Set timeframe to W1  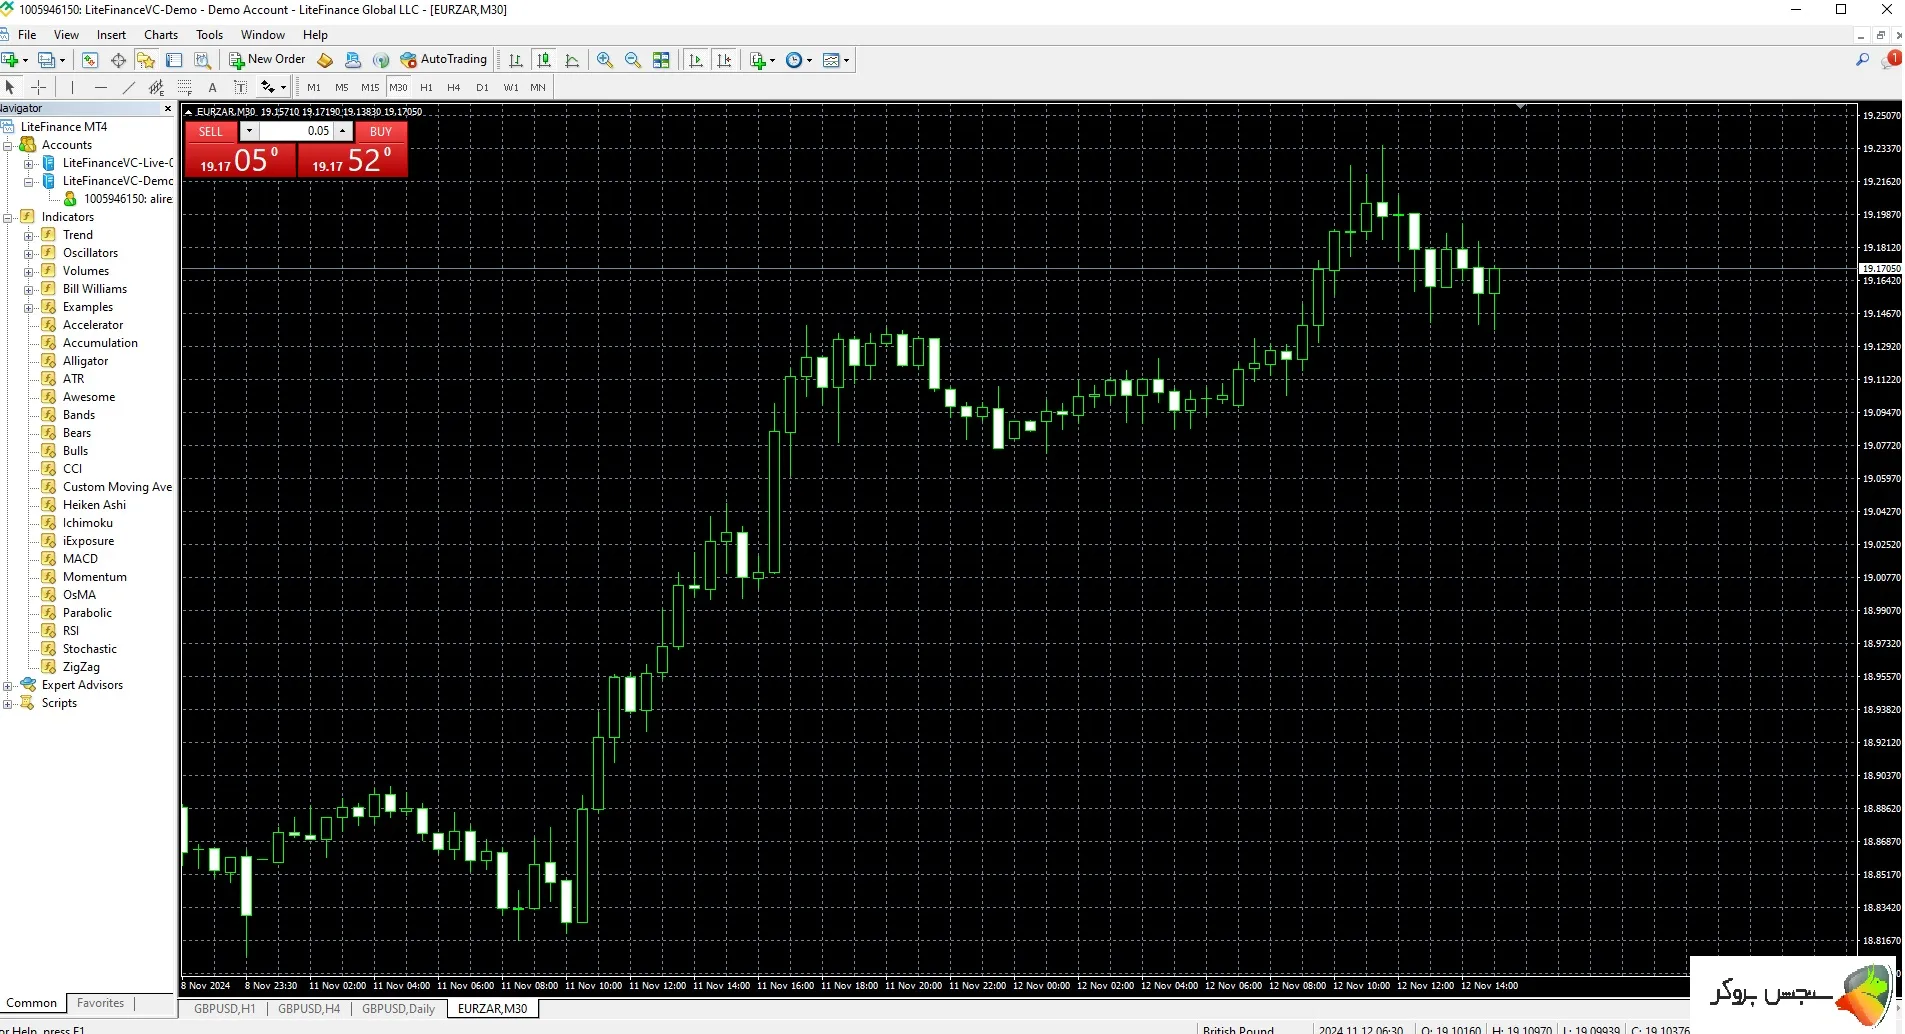pos(510,87)
